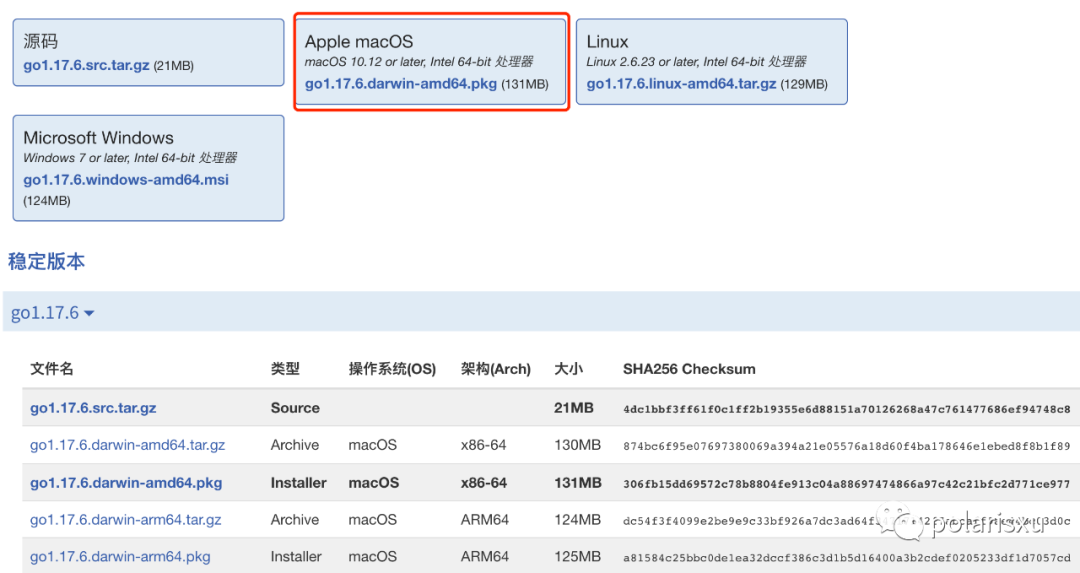Click go1.17.6.darwin-amd64.pkg in Apple macOS box

pos(401,84)
